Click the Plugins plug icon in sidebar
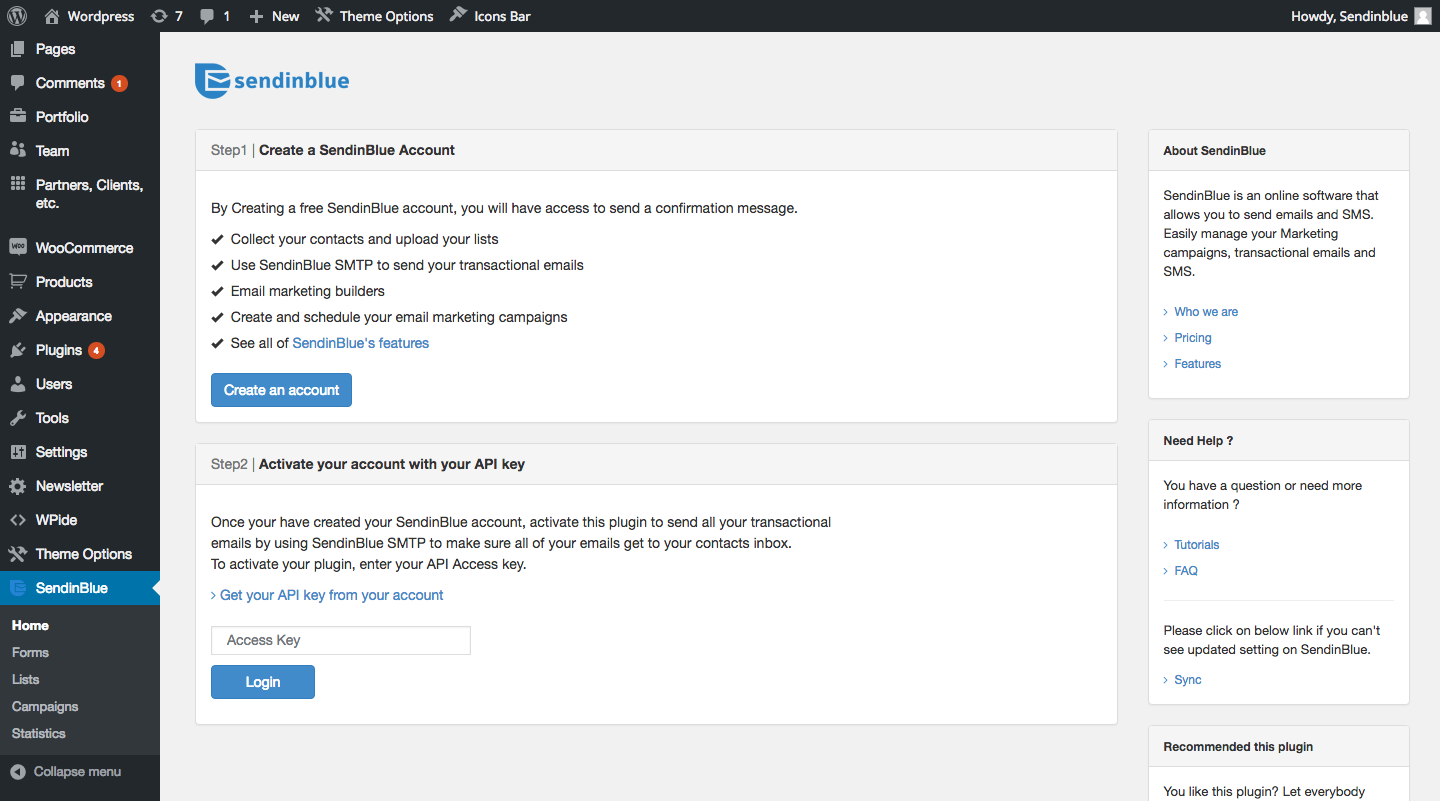This screenshot has height=801, width=1440. pos(18,350)
